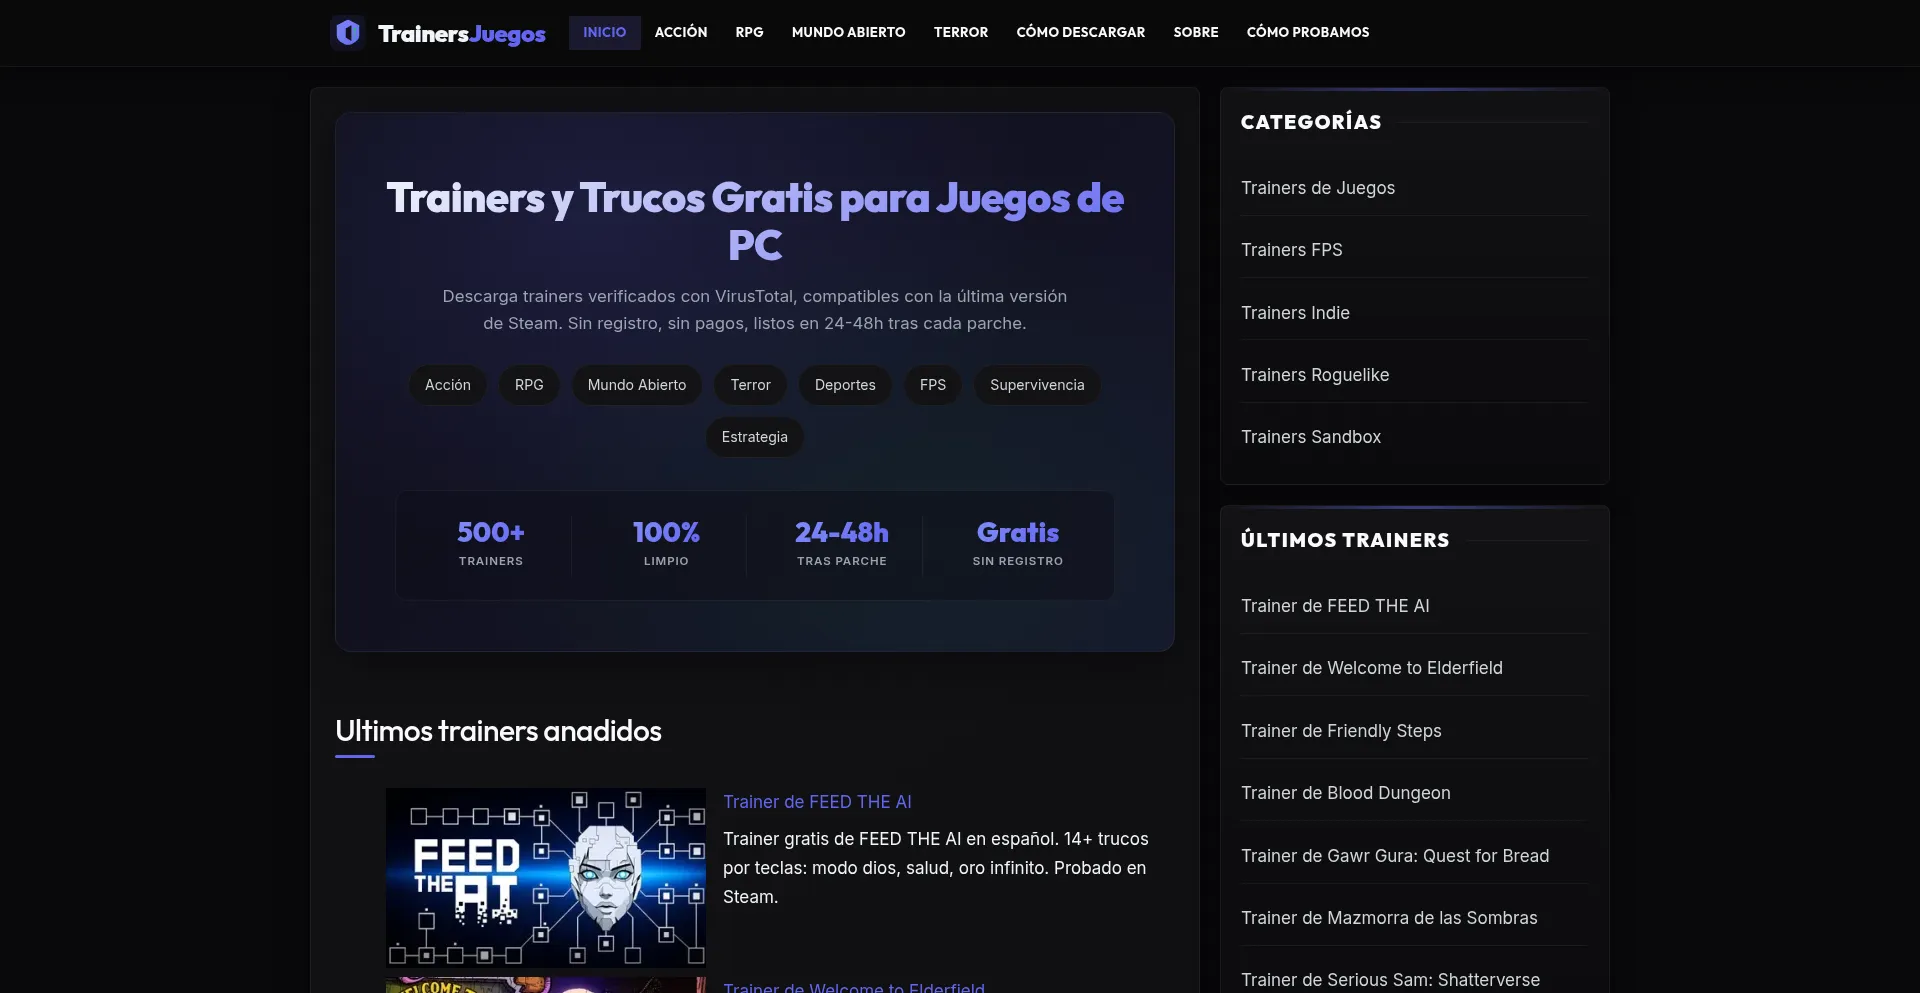Click the Estrategia category pill
This screenshot has height=993, width=1920.
coord(755,437)
